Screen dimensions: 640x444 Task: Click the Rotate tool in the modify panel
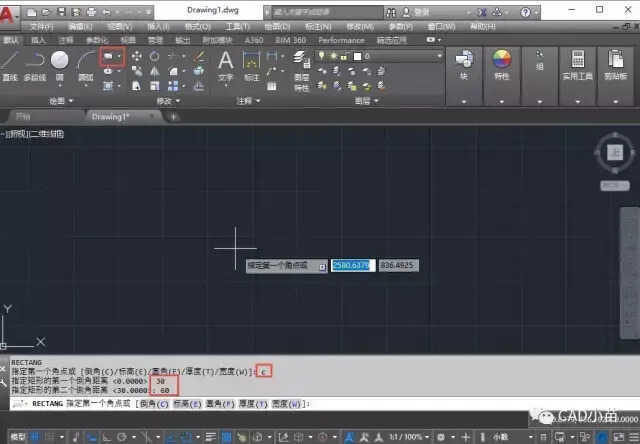pos(154,56)
